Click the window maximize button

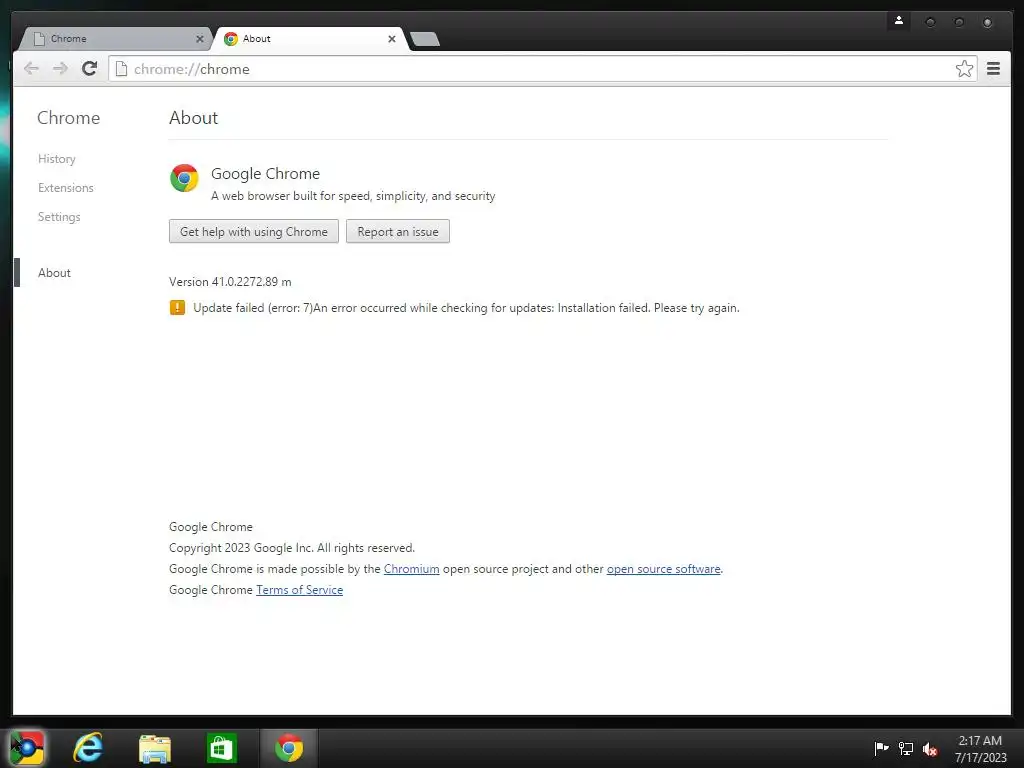[x=959, y=22]
